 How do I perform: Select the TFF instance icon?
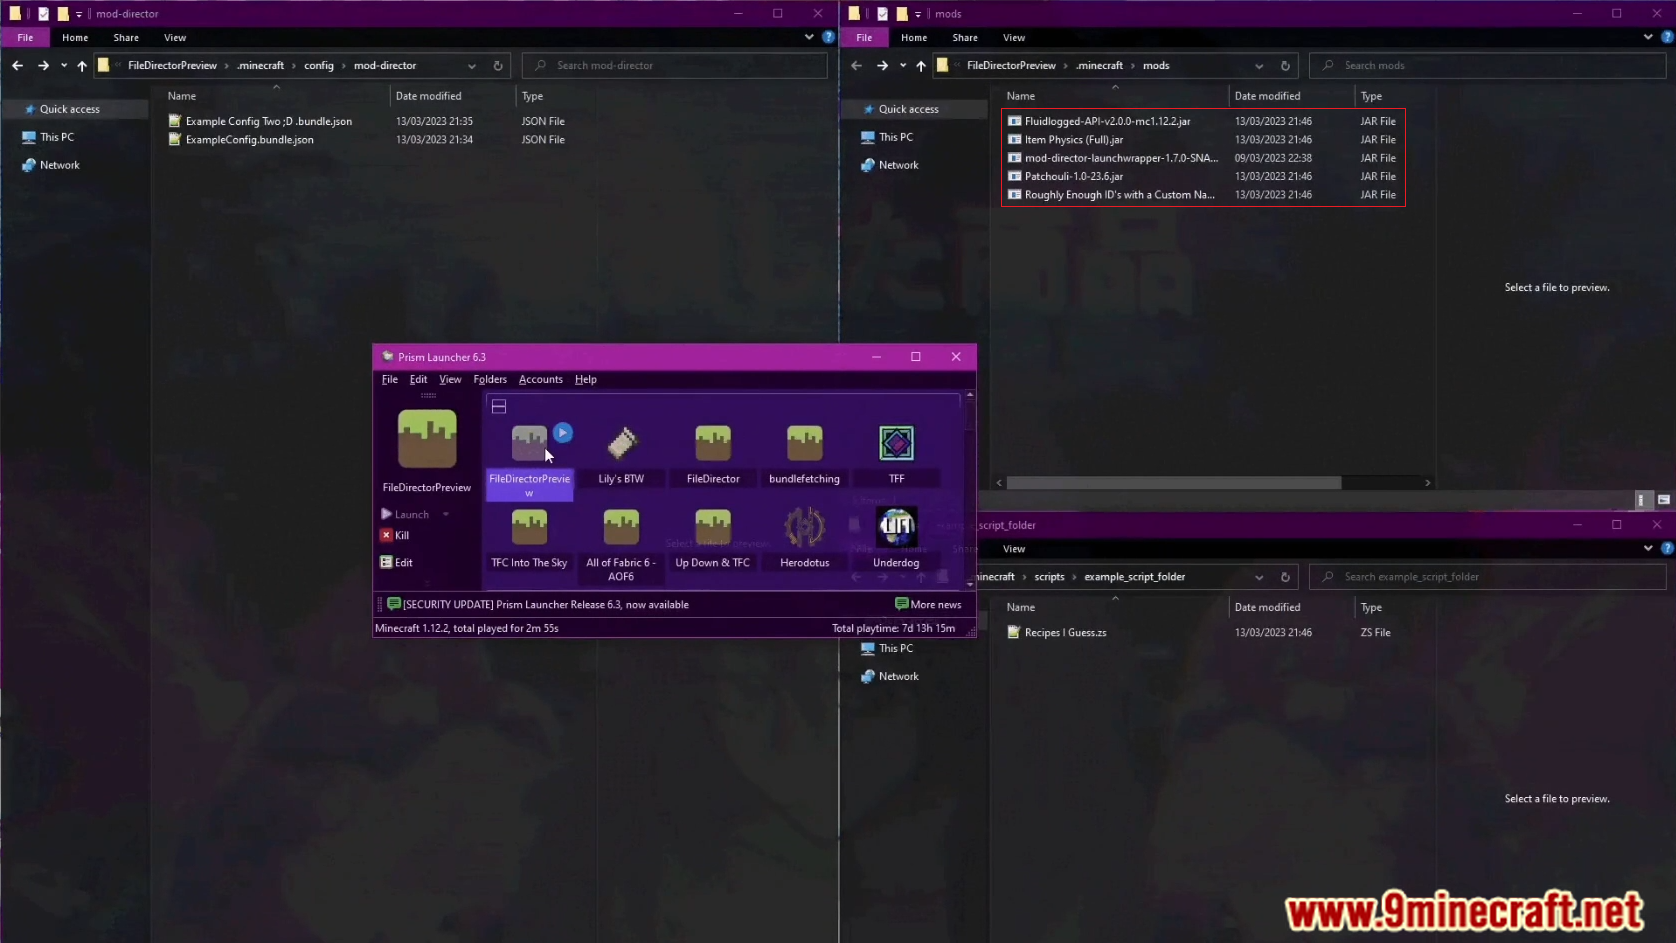[x=896, y=443]
